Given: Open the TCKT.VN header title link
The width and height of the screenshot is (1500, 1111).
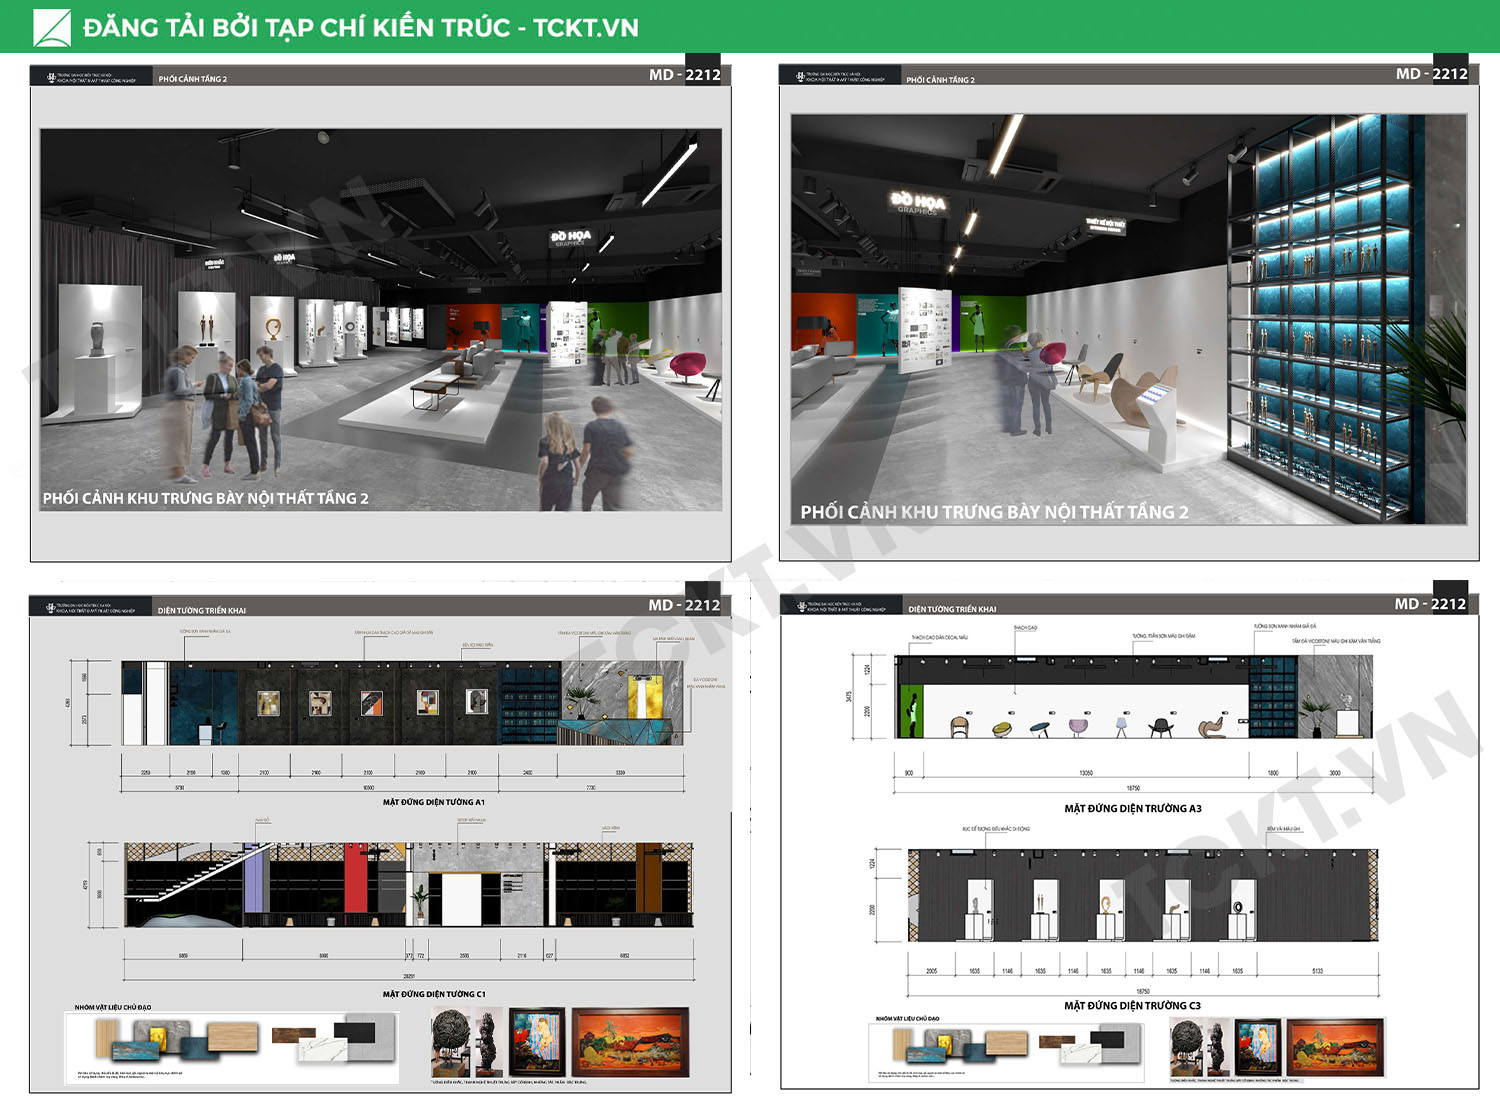Looking at the screenshot, I should click(x=360, y=27).
